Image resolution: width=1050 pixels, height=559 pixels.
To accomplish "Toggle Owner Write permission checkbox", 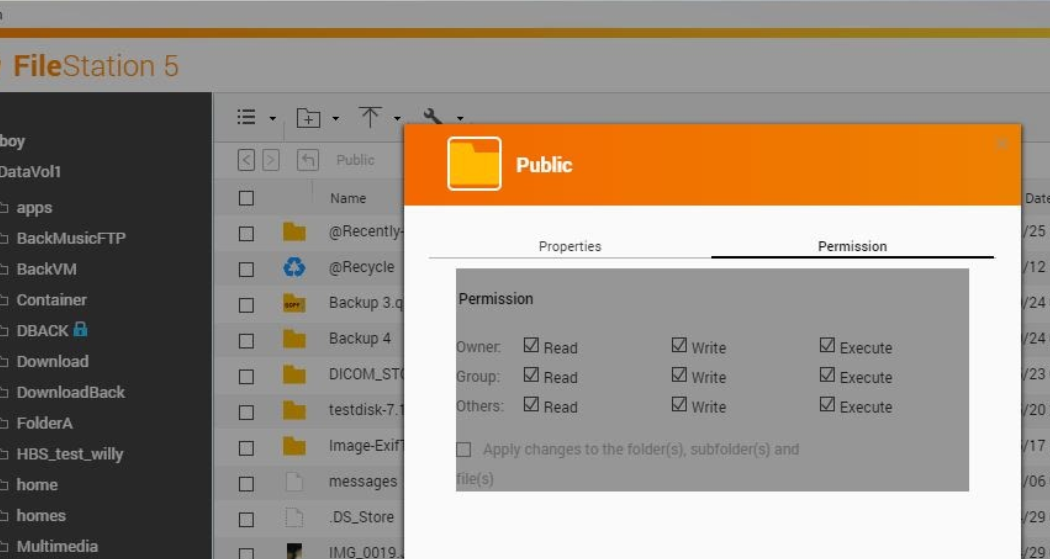I will 679,345.
